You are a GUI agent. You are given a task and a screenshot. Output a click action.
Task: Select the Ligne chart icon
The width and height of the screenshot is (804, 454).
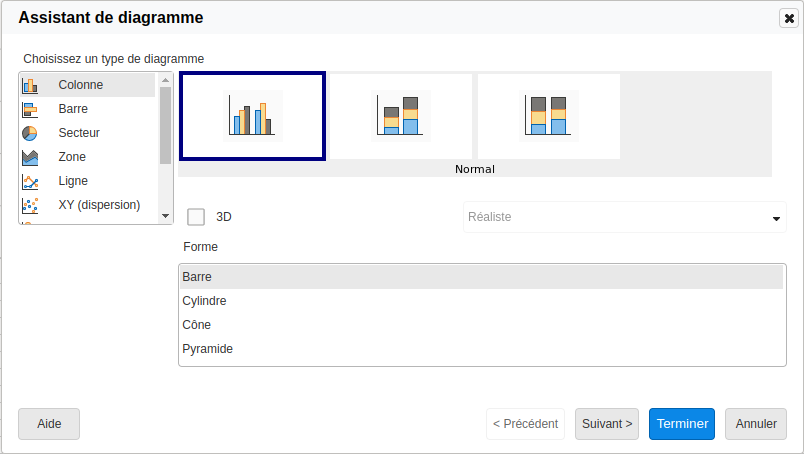point(30,181)
